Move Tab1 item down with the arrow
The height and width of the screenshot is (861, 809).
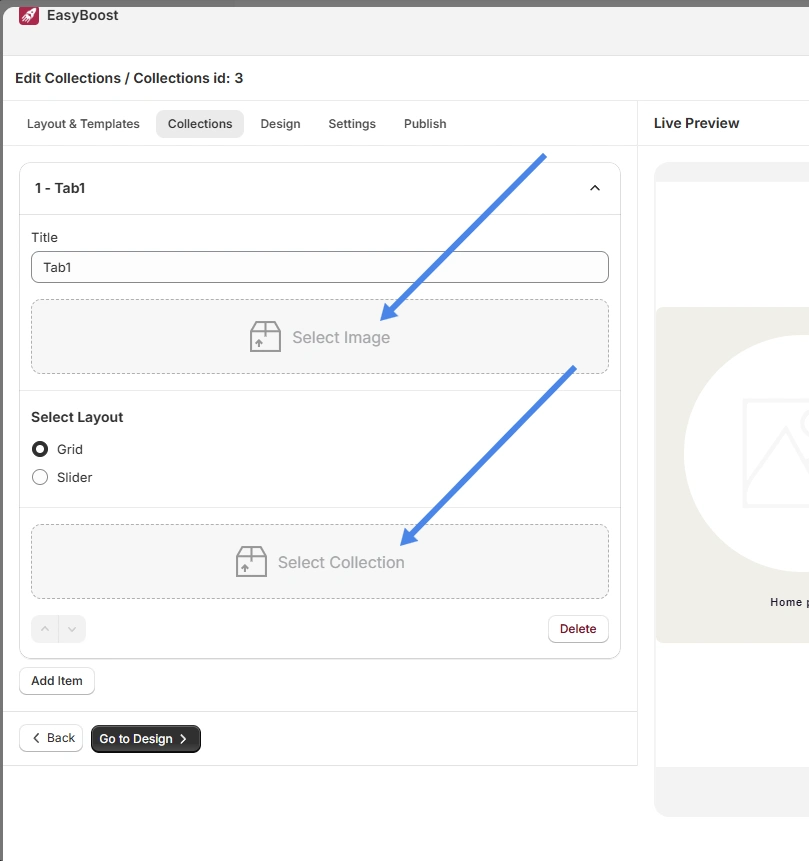[x=72, y=629]
